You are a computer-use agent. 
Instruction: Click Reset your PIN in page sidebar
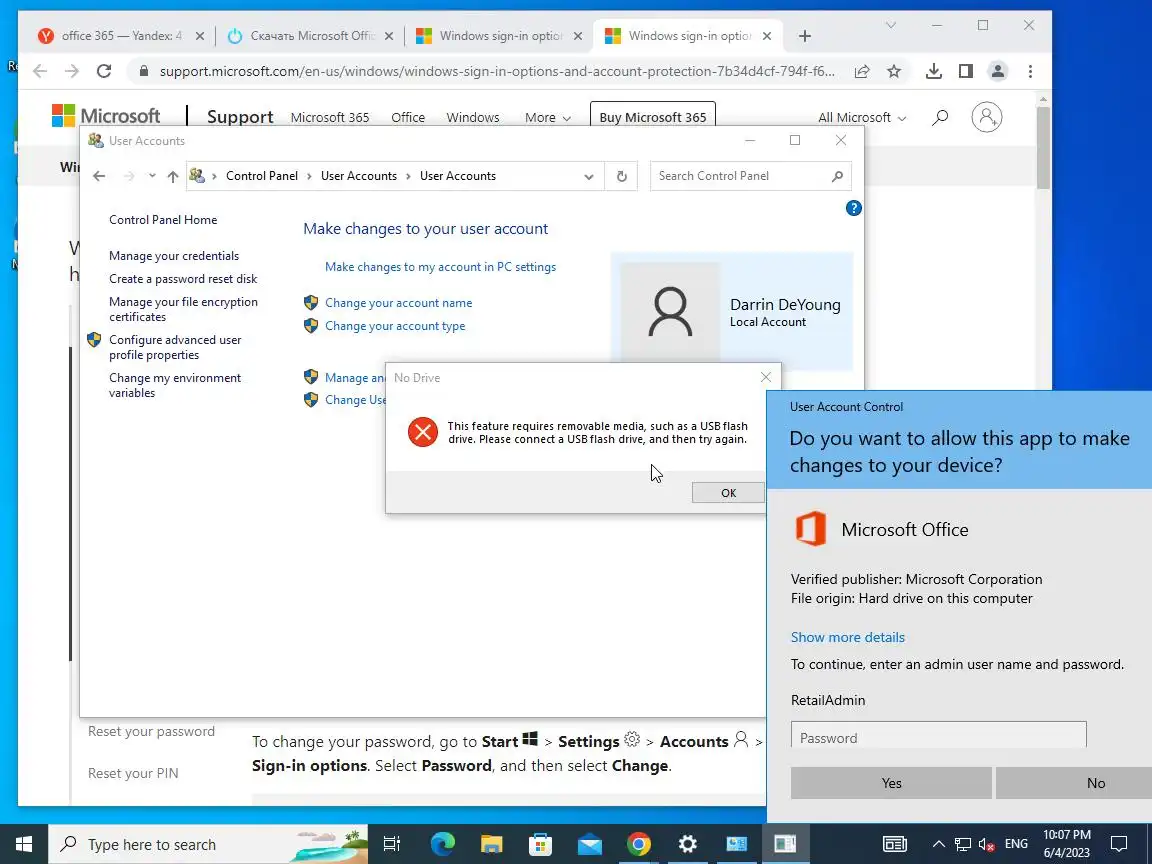133,773
